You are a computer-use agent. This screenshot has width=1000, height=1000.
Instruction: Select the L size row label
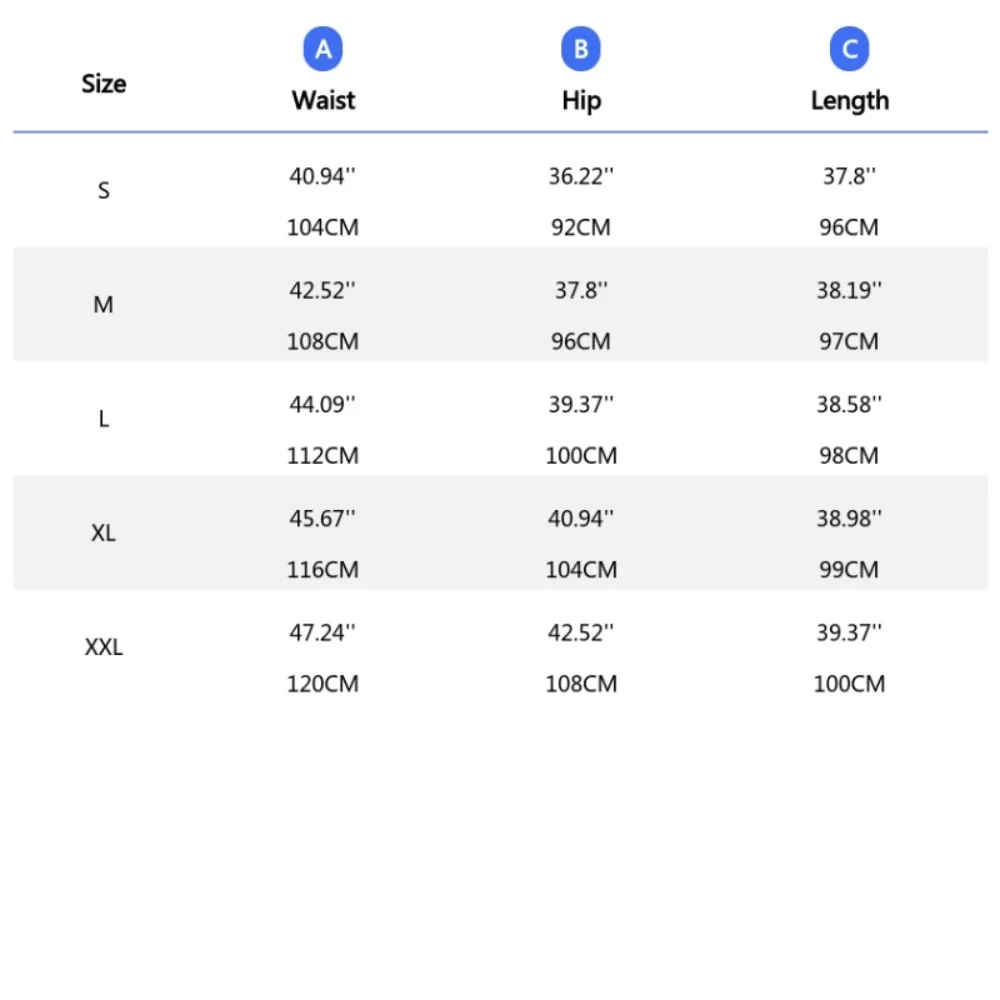tap(103, 419)
